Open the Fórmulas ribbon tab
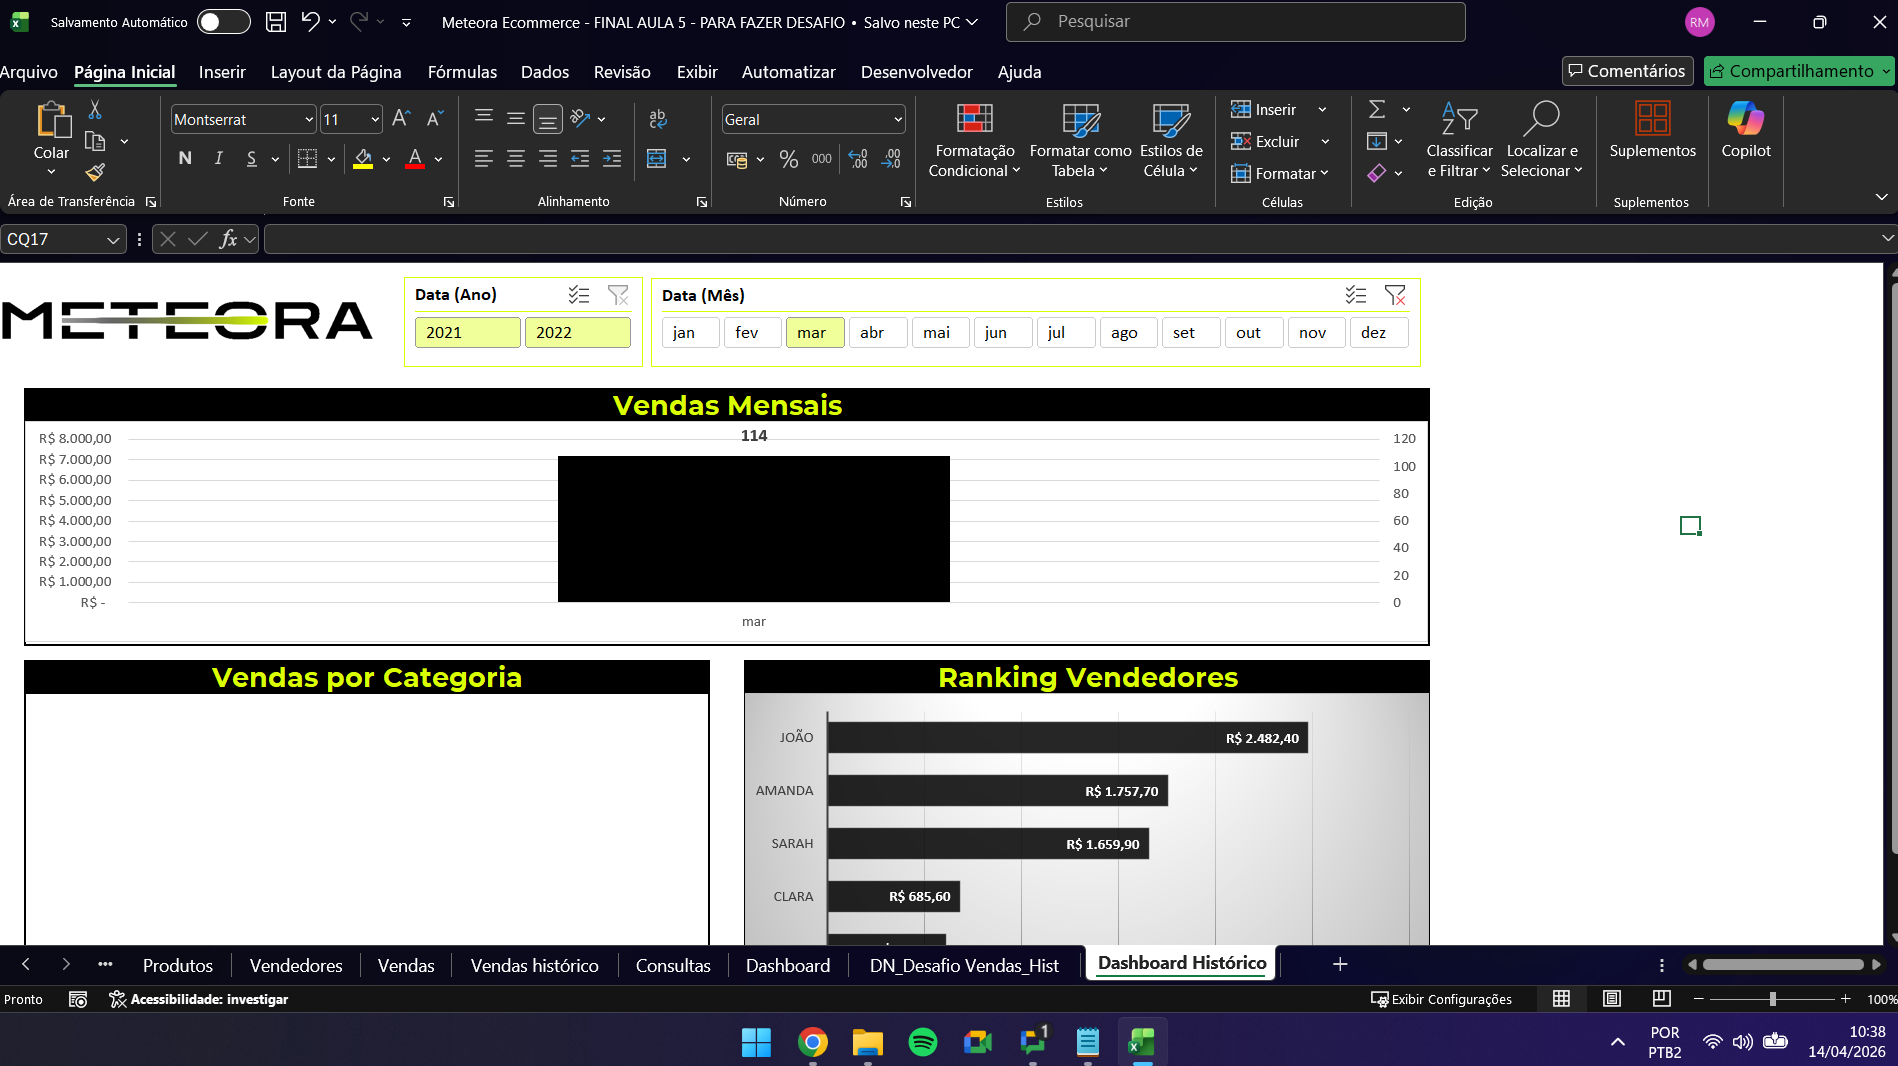 462,72
